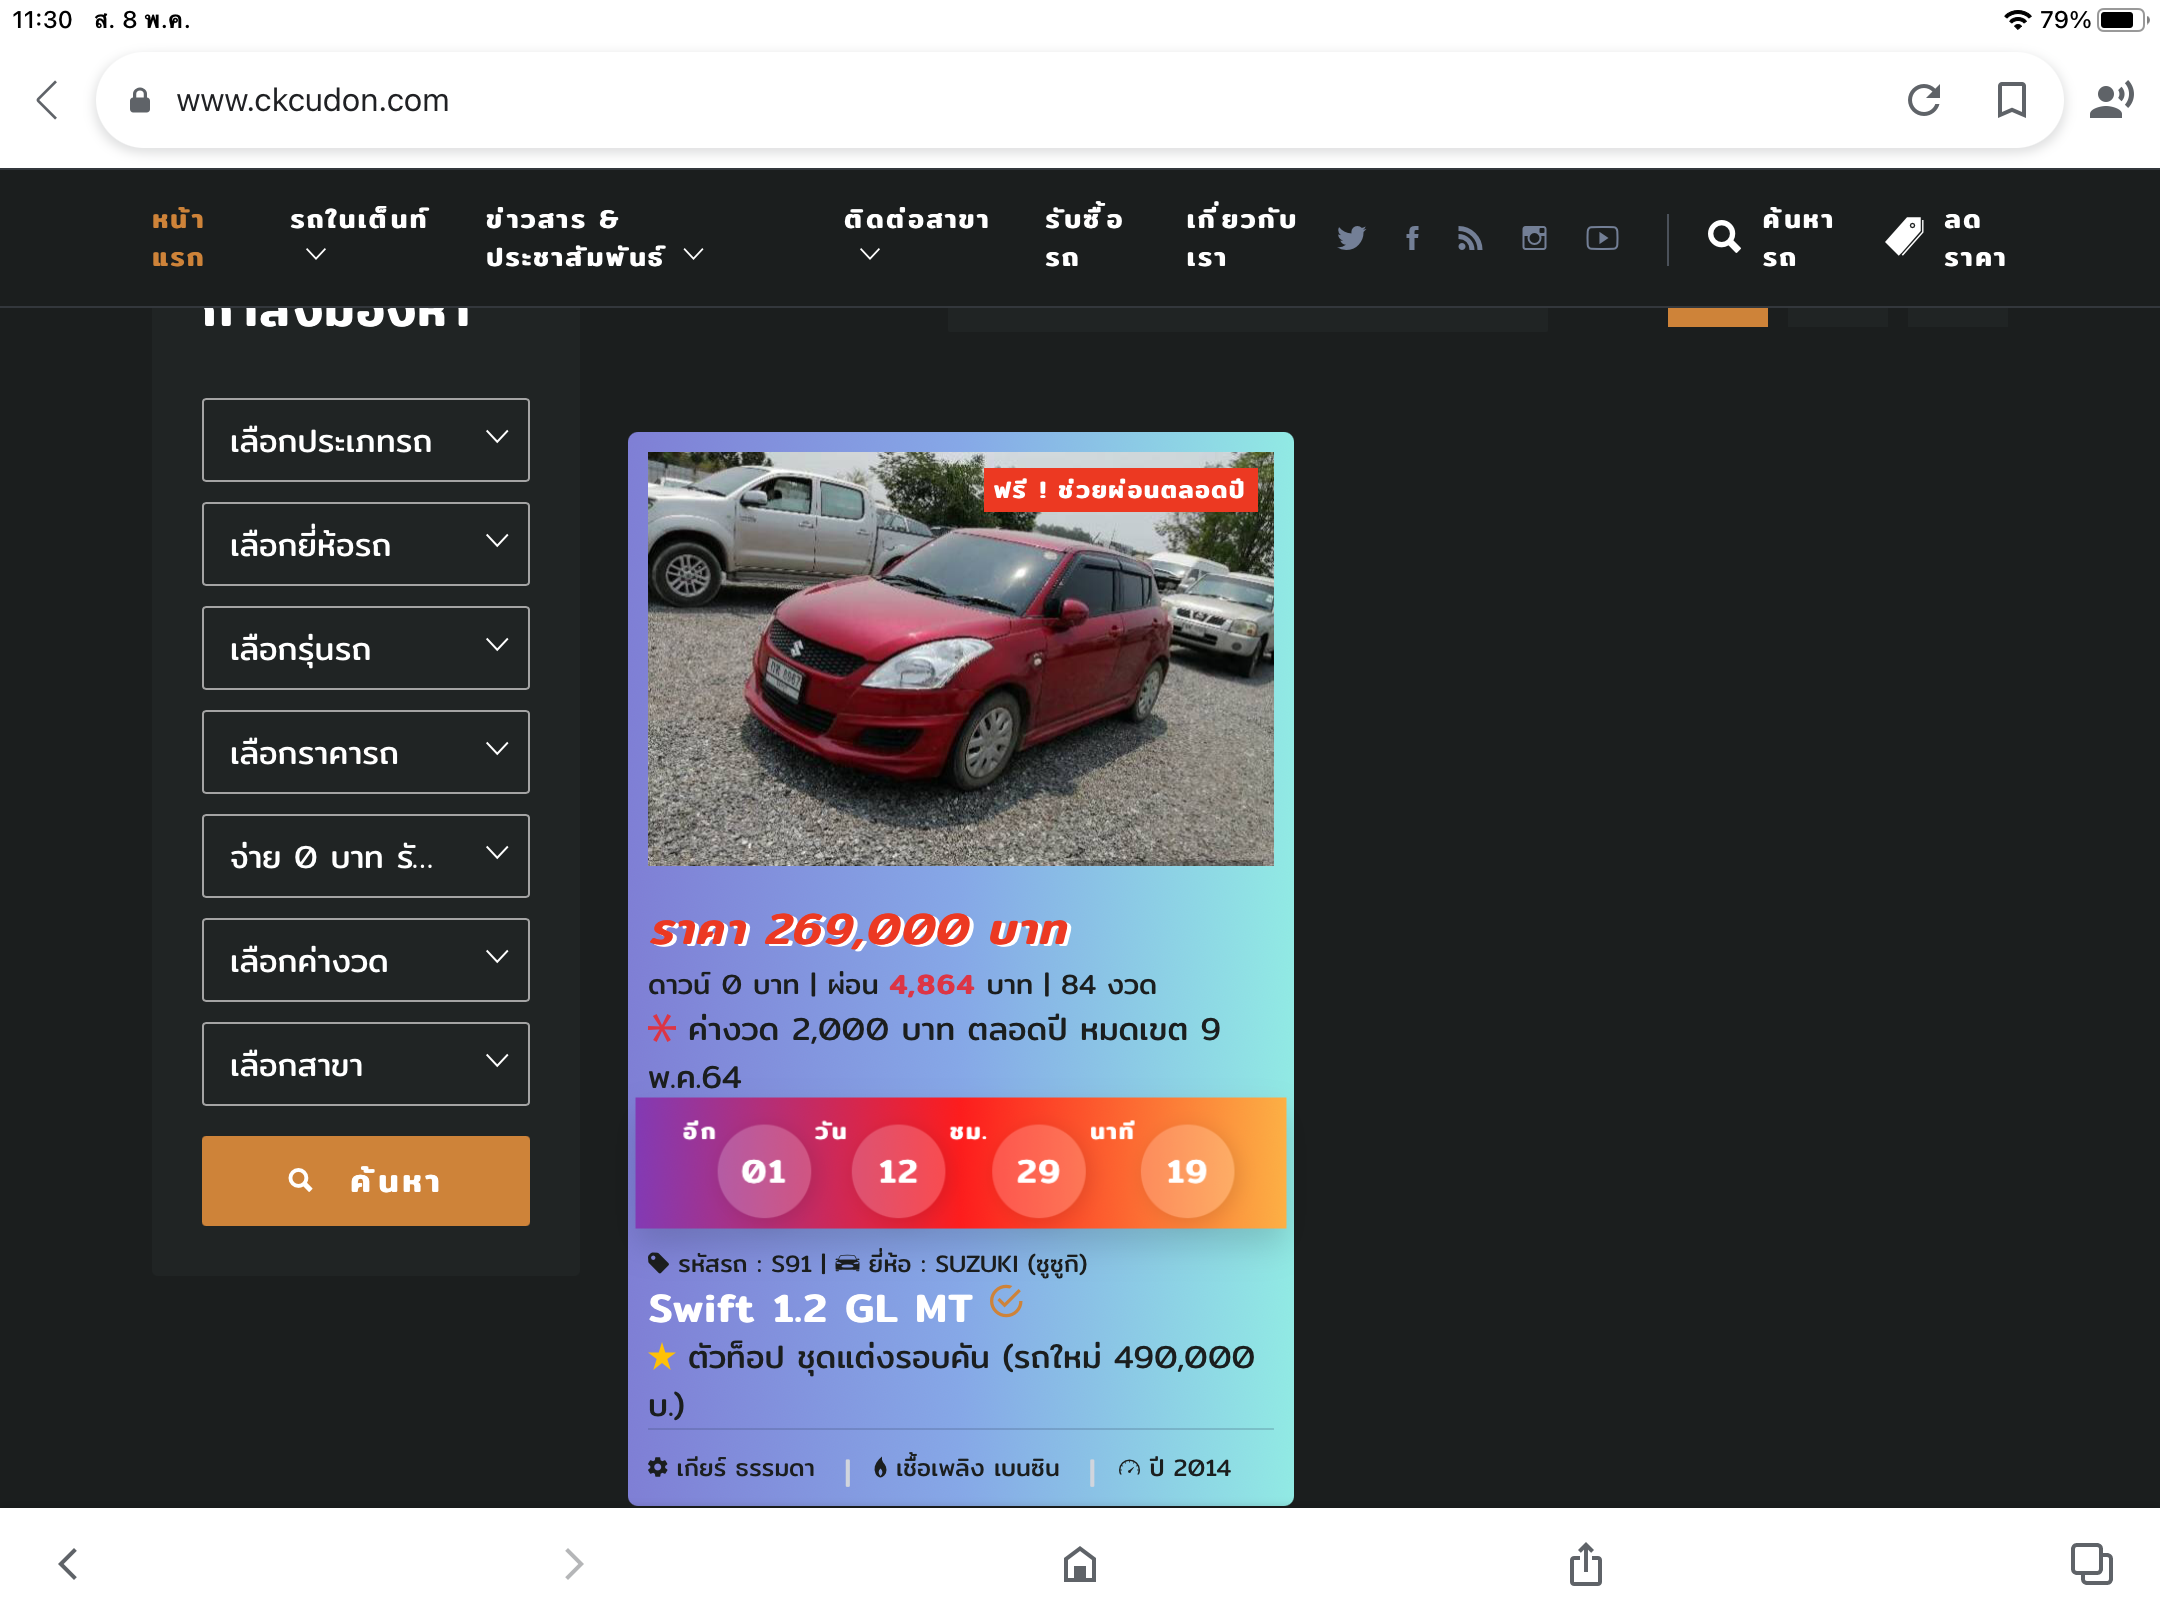Bookmark this page in address bar
The width and height of the screenshot is (2160, 1620).
[x=2011, y=100]
